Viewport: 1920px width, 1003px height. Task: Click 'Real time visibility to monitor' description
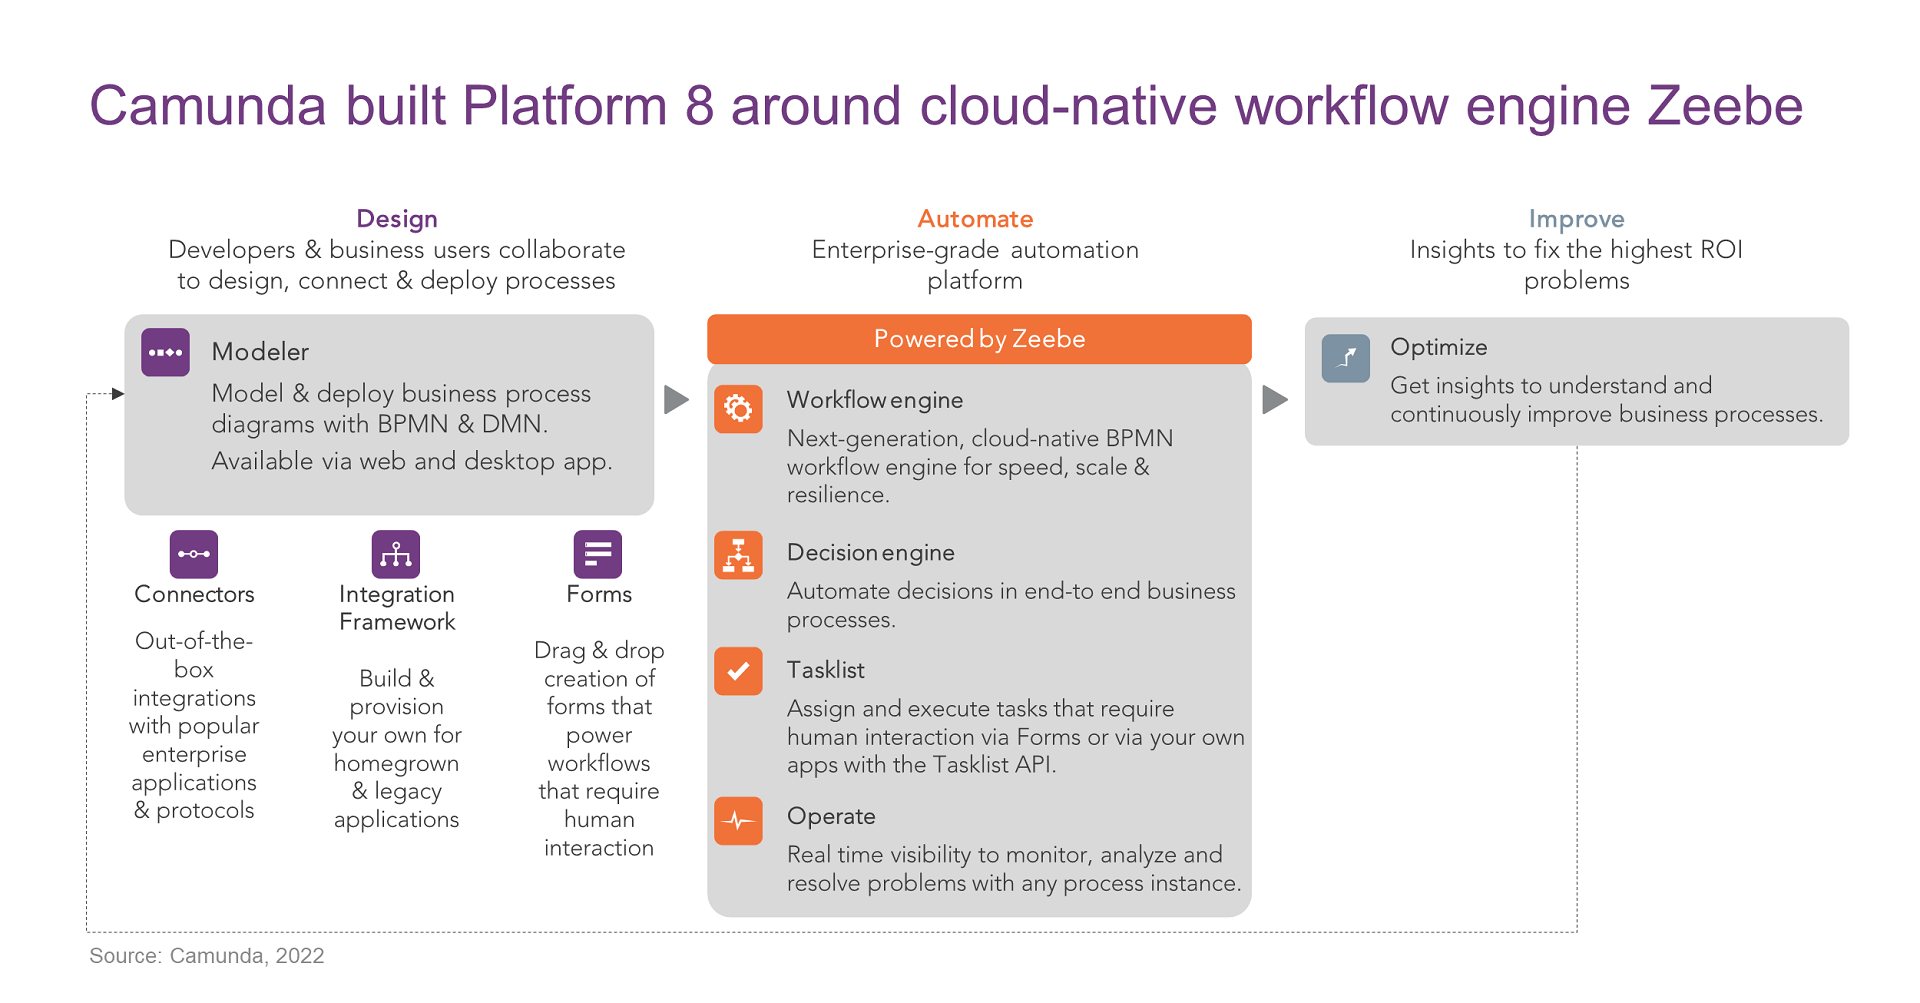click(x=1014, y=869)
